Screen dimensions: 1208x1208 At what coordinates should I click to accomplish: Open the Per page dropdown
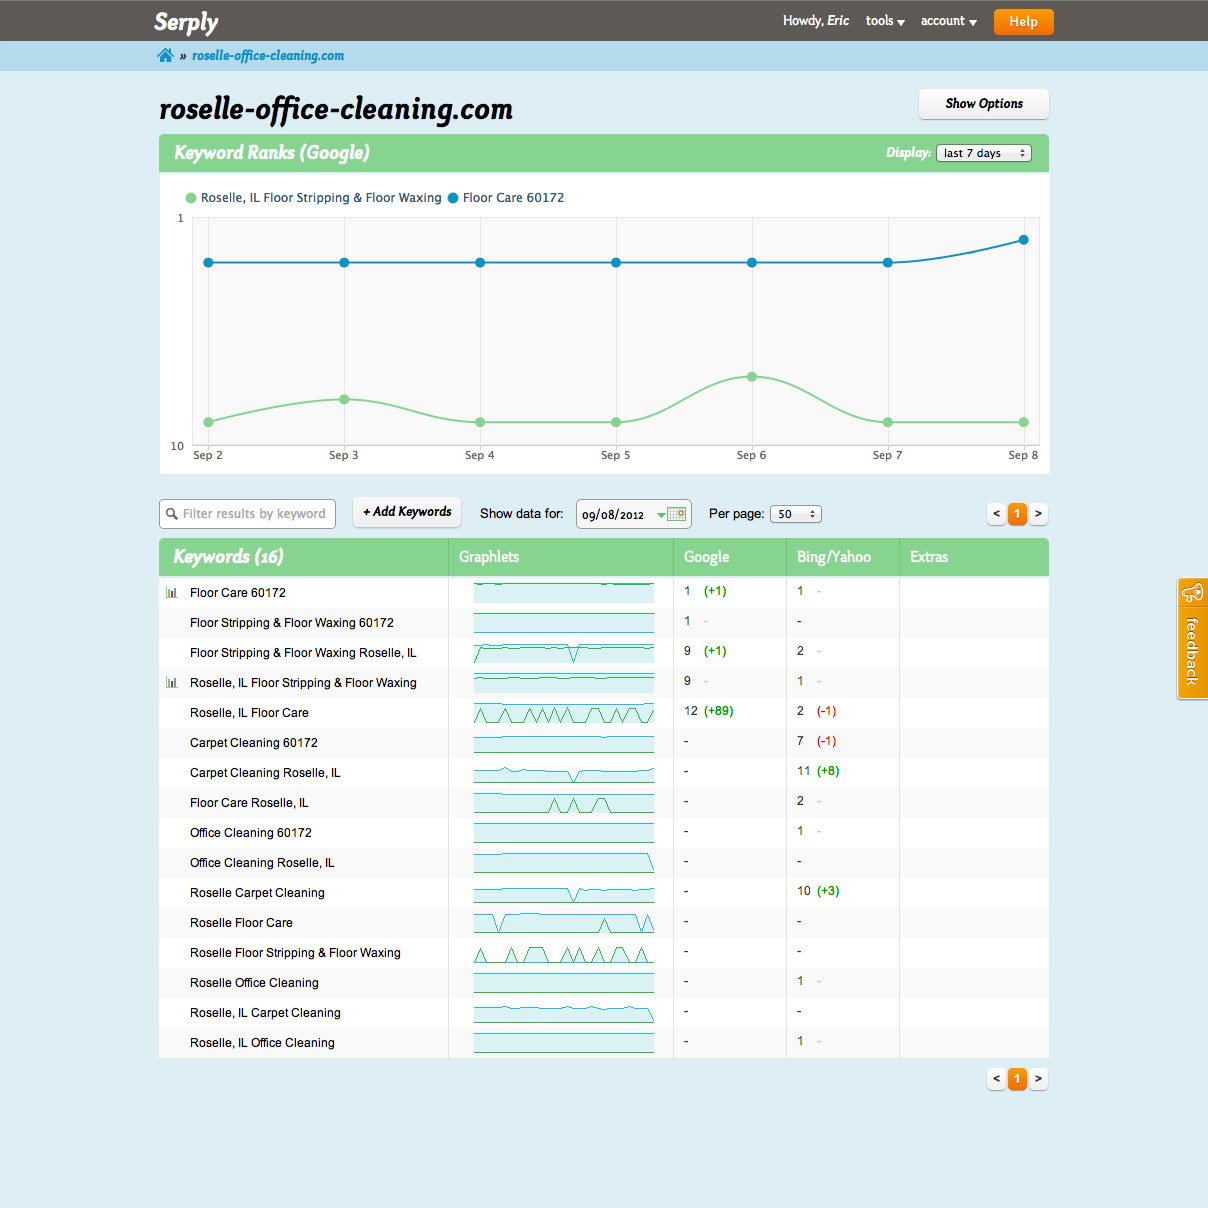point(796,514)
